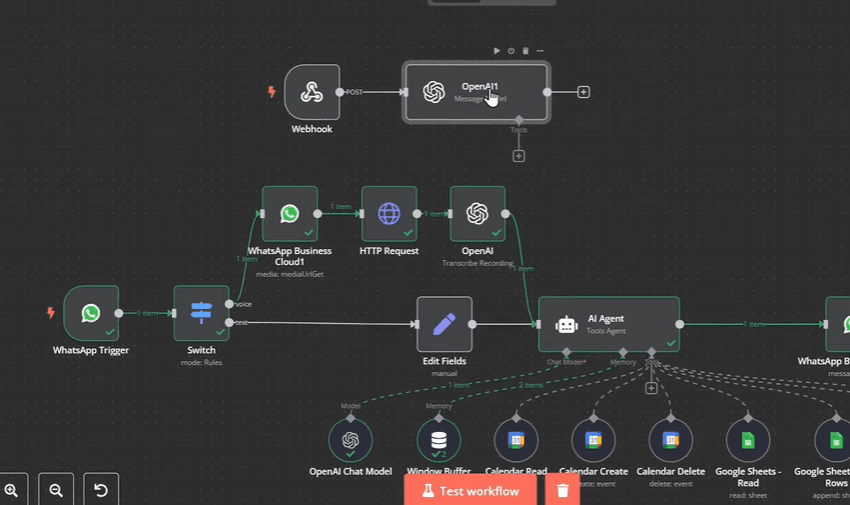Add a tool under OpenAI1 Tools plus

pos(519,156)
